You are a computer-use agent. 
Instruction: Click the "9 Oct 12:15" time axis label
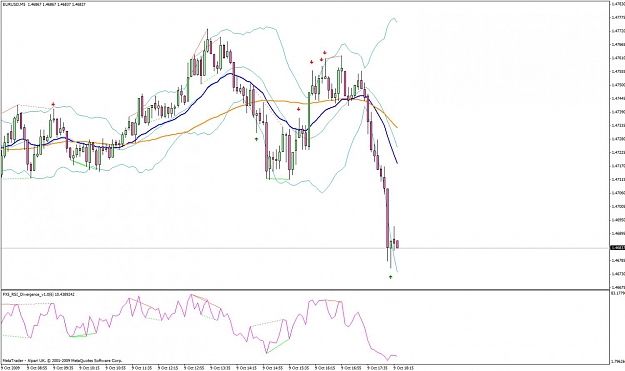point(167,368)
